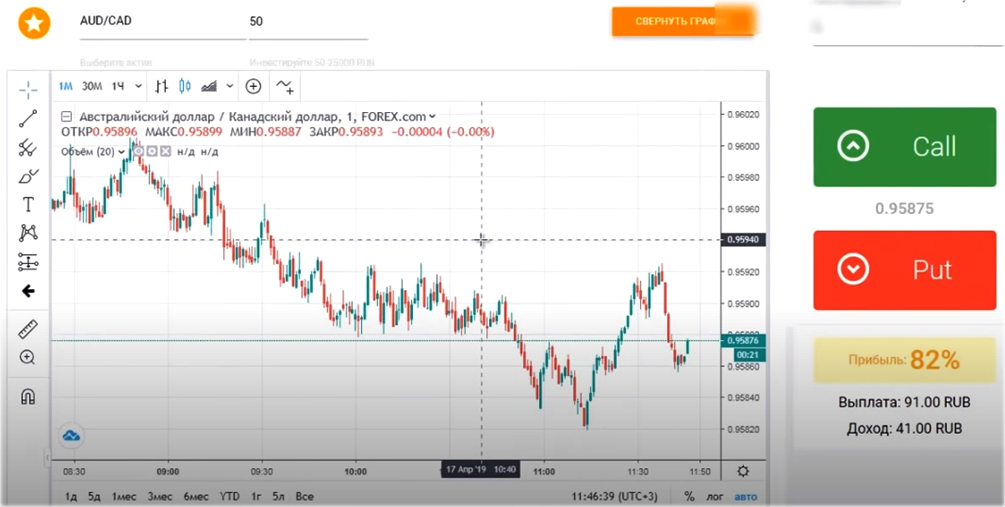The width and height of the screenshot is (1005, 507).
Task: Expand the time interval dropdown arrow
Action: click(x=138, y=86)
